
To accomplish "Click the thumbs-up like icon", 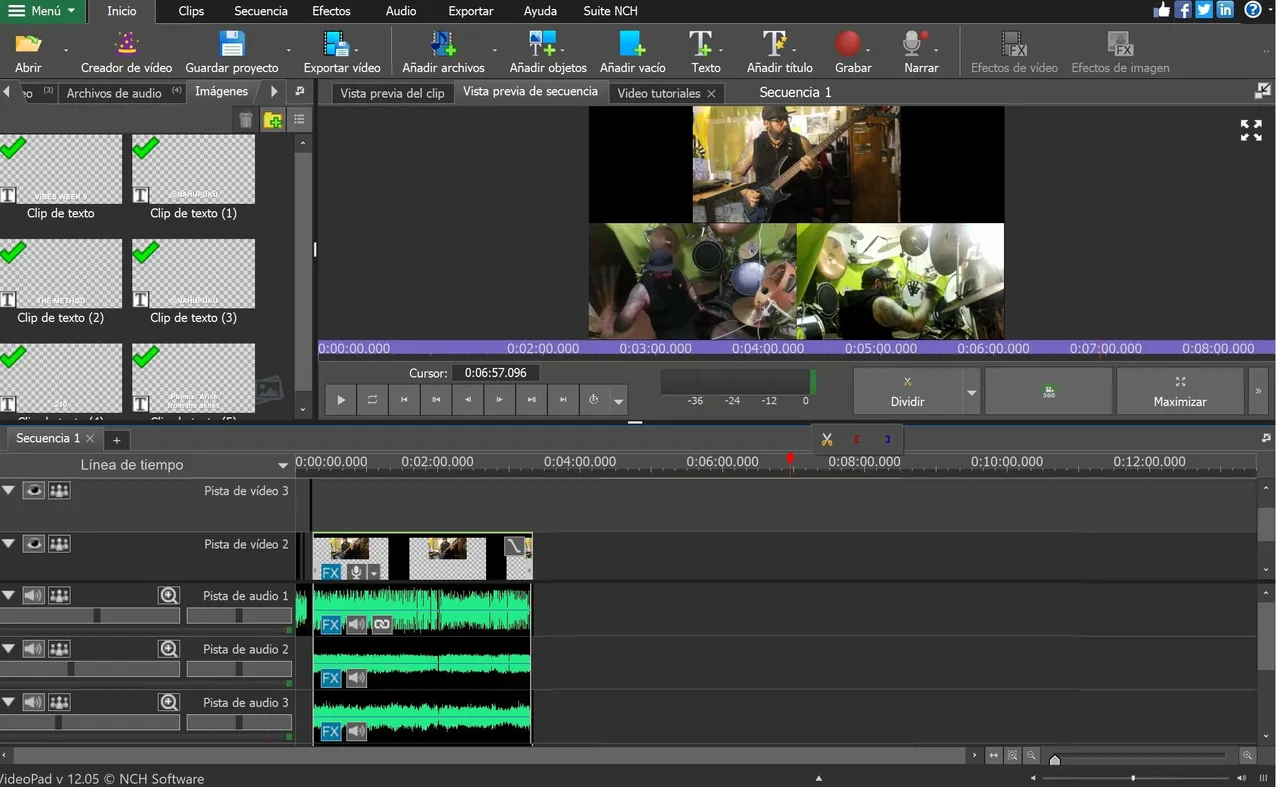I will coord(1162,10).
